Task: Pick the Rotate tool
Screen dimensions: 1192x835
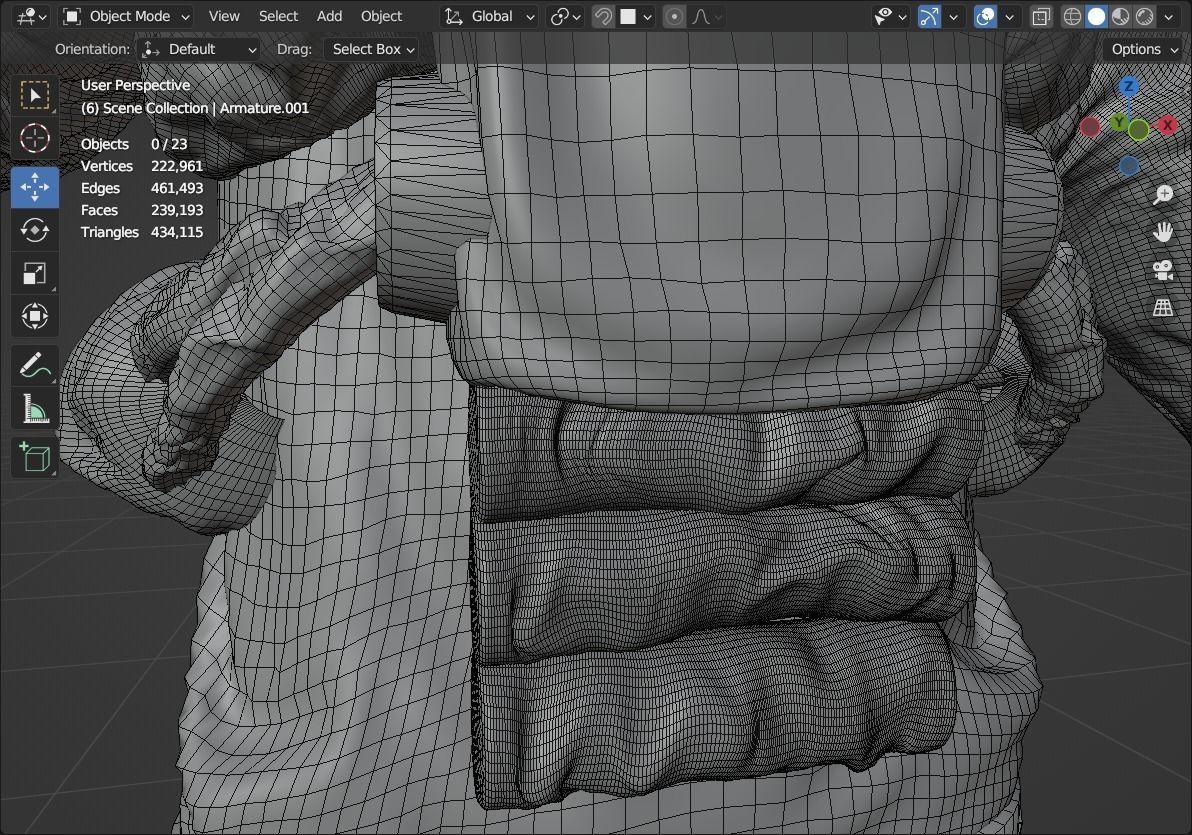Action: (34, 230)
